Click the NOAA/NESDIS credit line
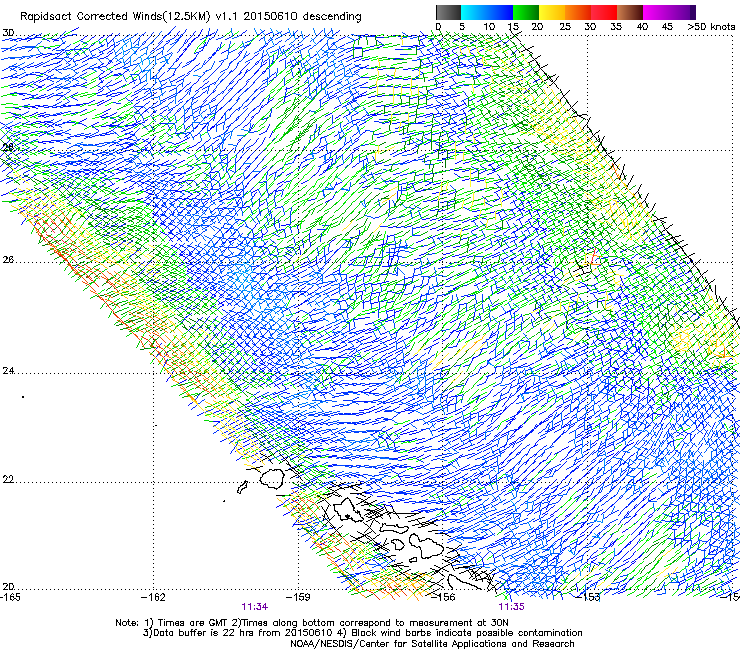740x650 pixels. point(432,644)
